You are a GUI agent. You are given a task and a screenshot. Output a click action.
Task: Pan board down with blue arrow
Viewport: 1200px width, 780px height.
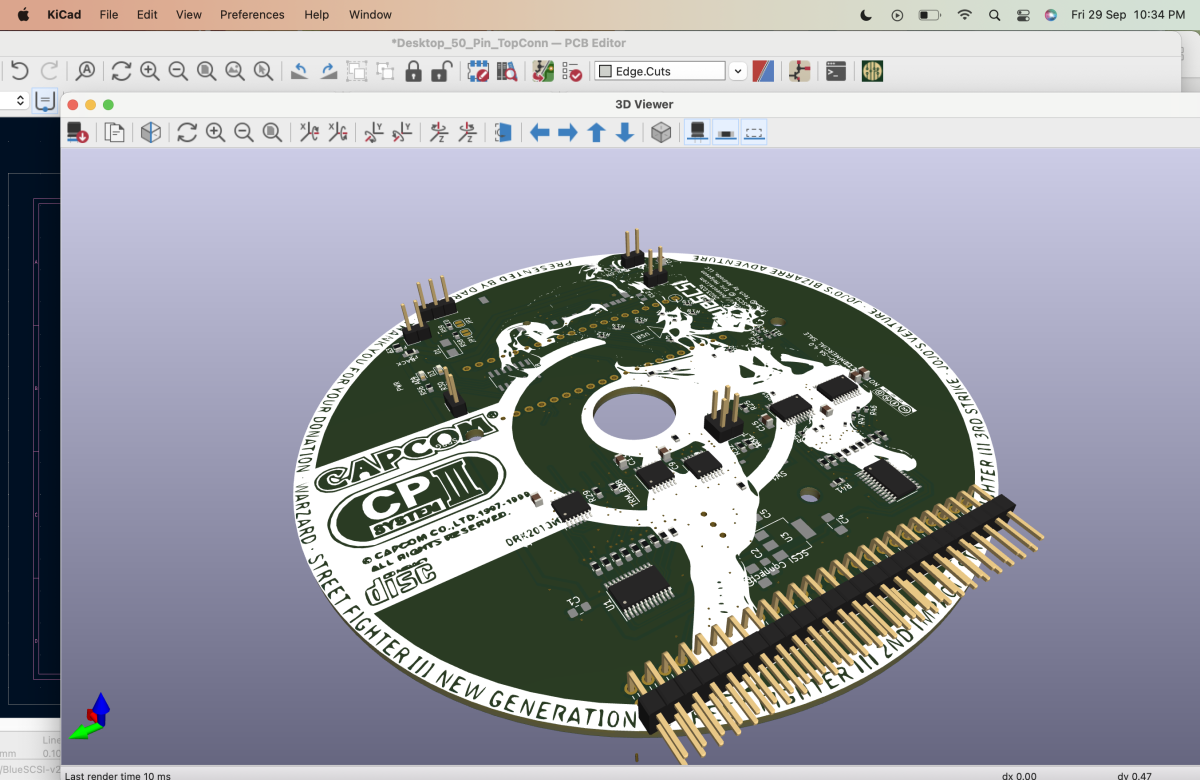click(x=625, y=132)
